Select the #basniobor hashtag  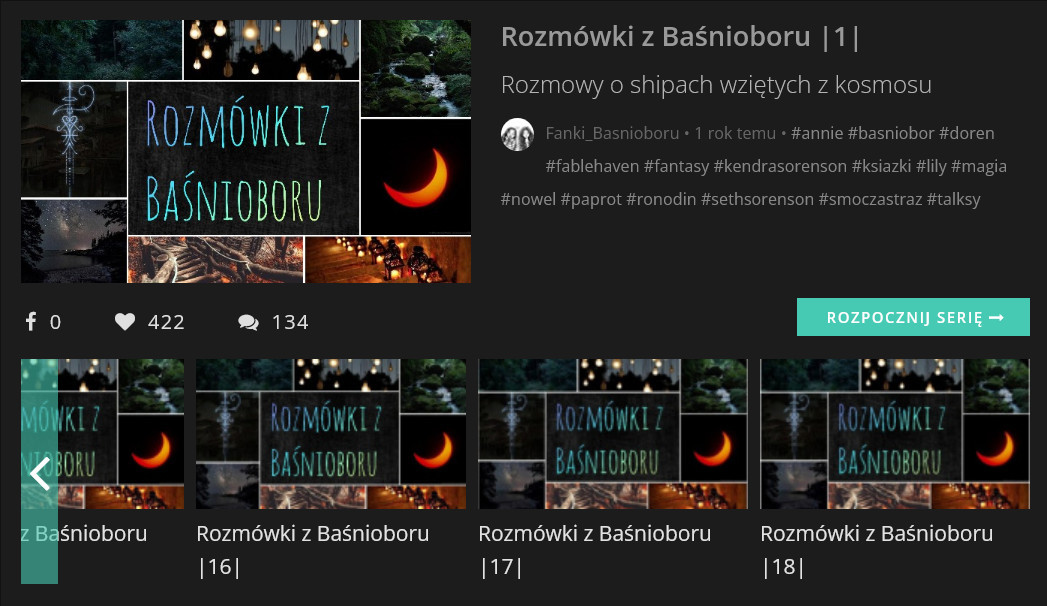[x=890, y=133]
